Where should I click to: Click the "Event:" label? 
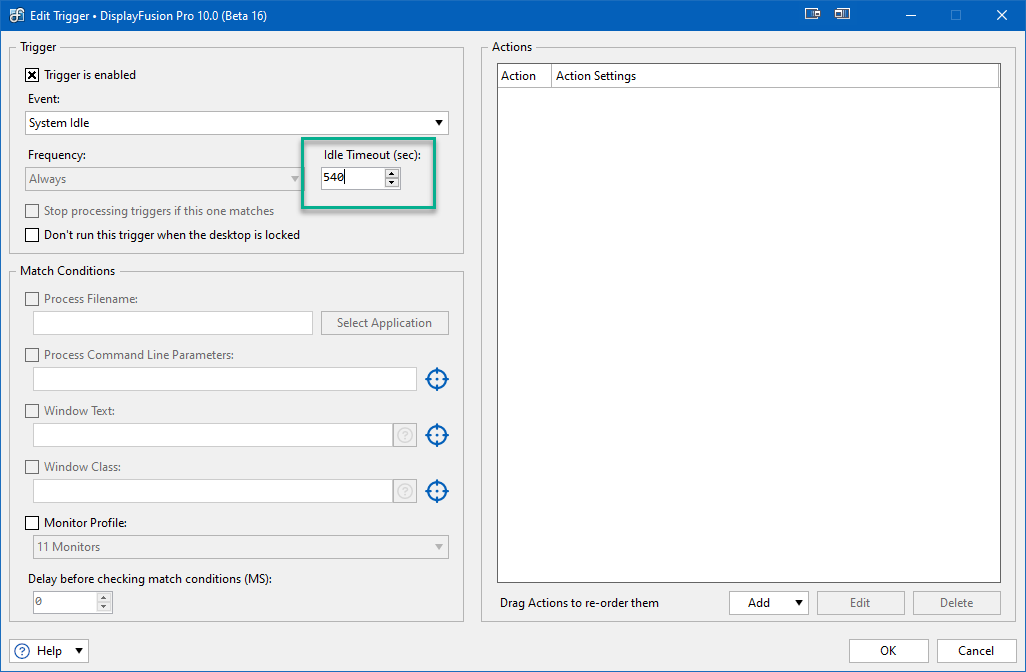pyautogui.click(x=44, y=99)
